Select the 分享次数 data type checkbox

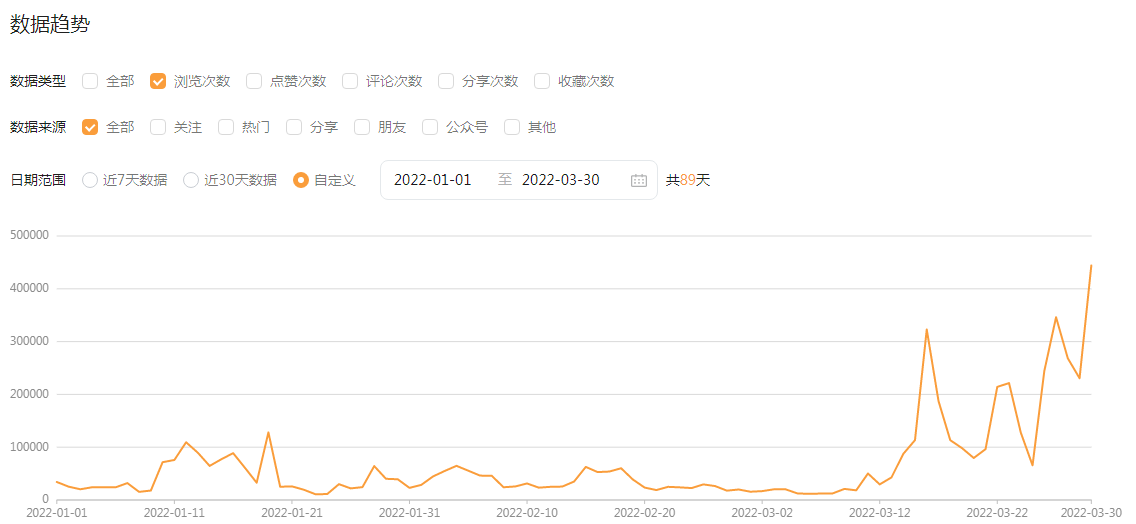(446, 81)
